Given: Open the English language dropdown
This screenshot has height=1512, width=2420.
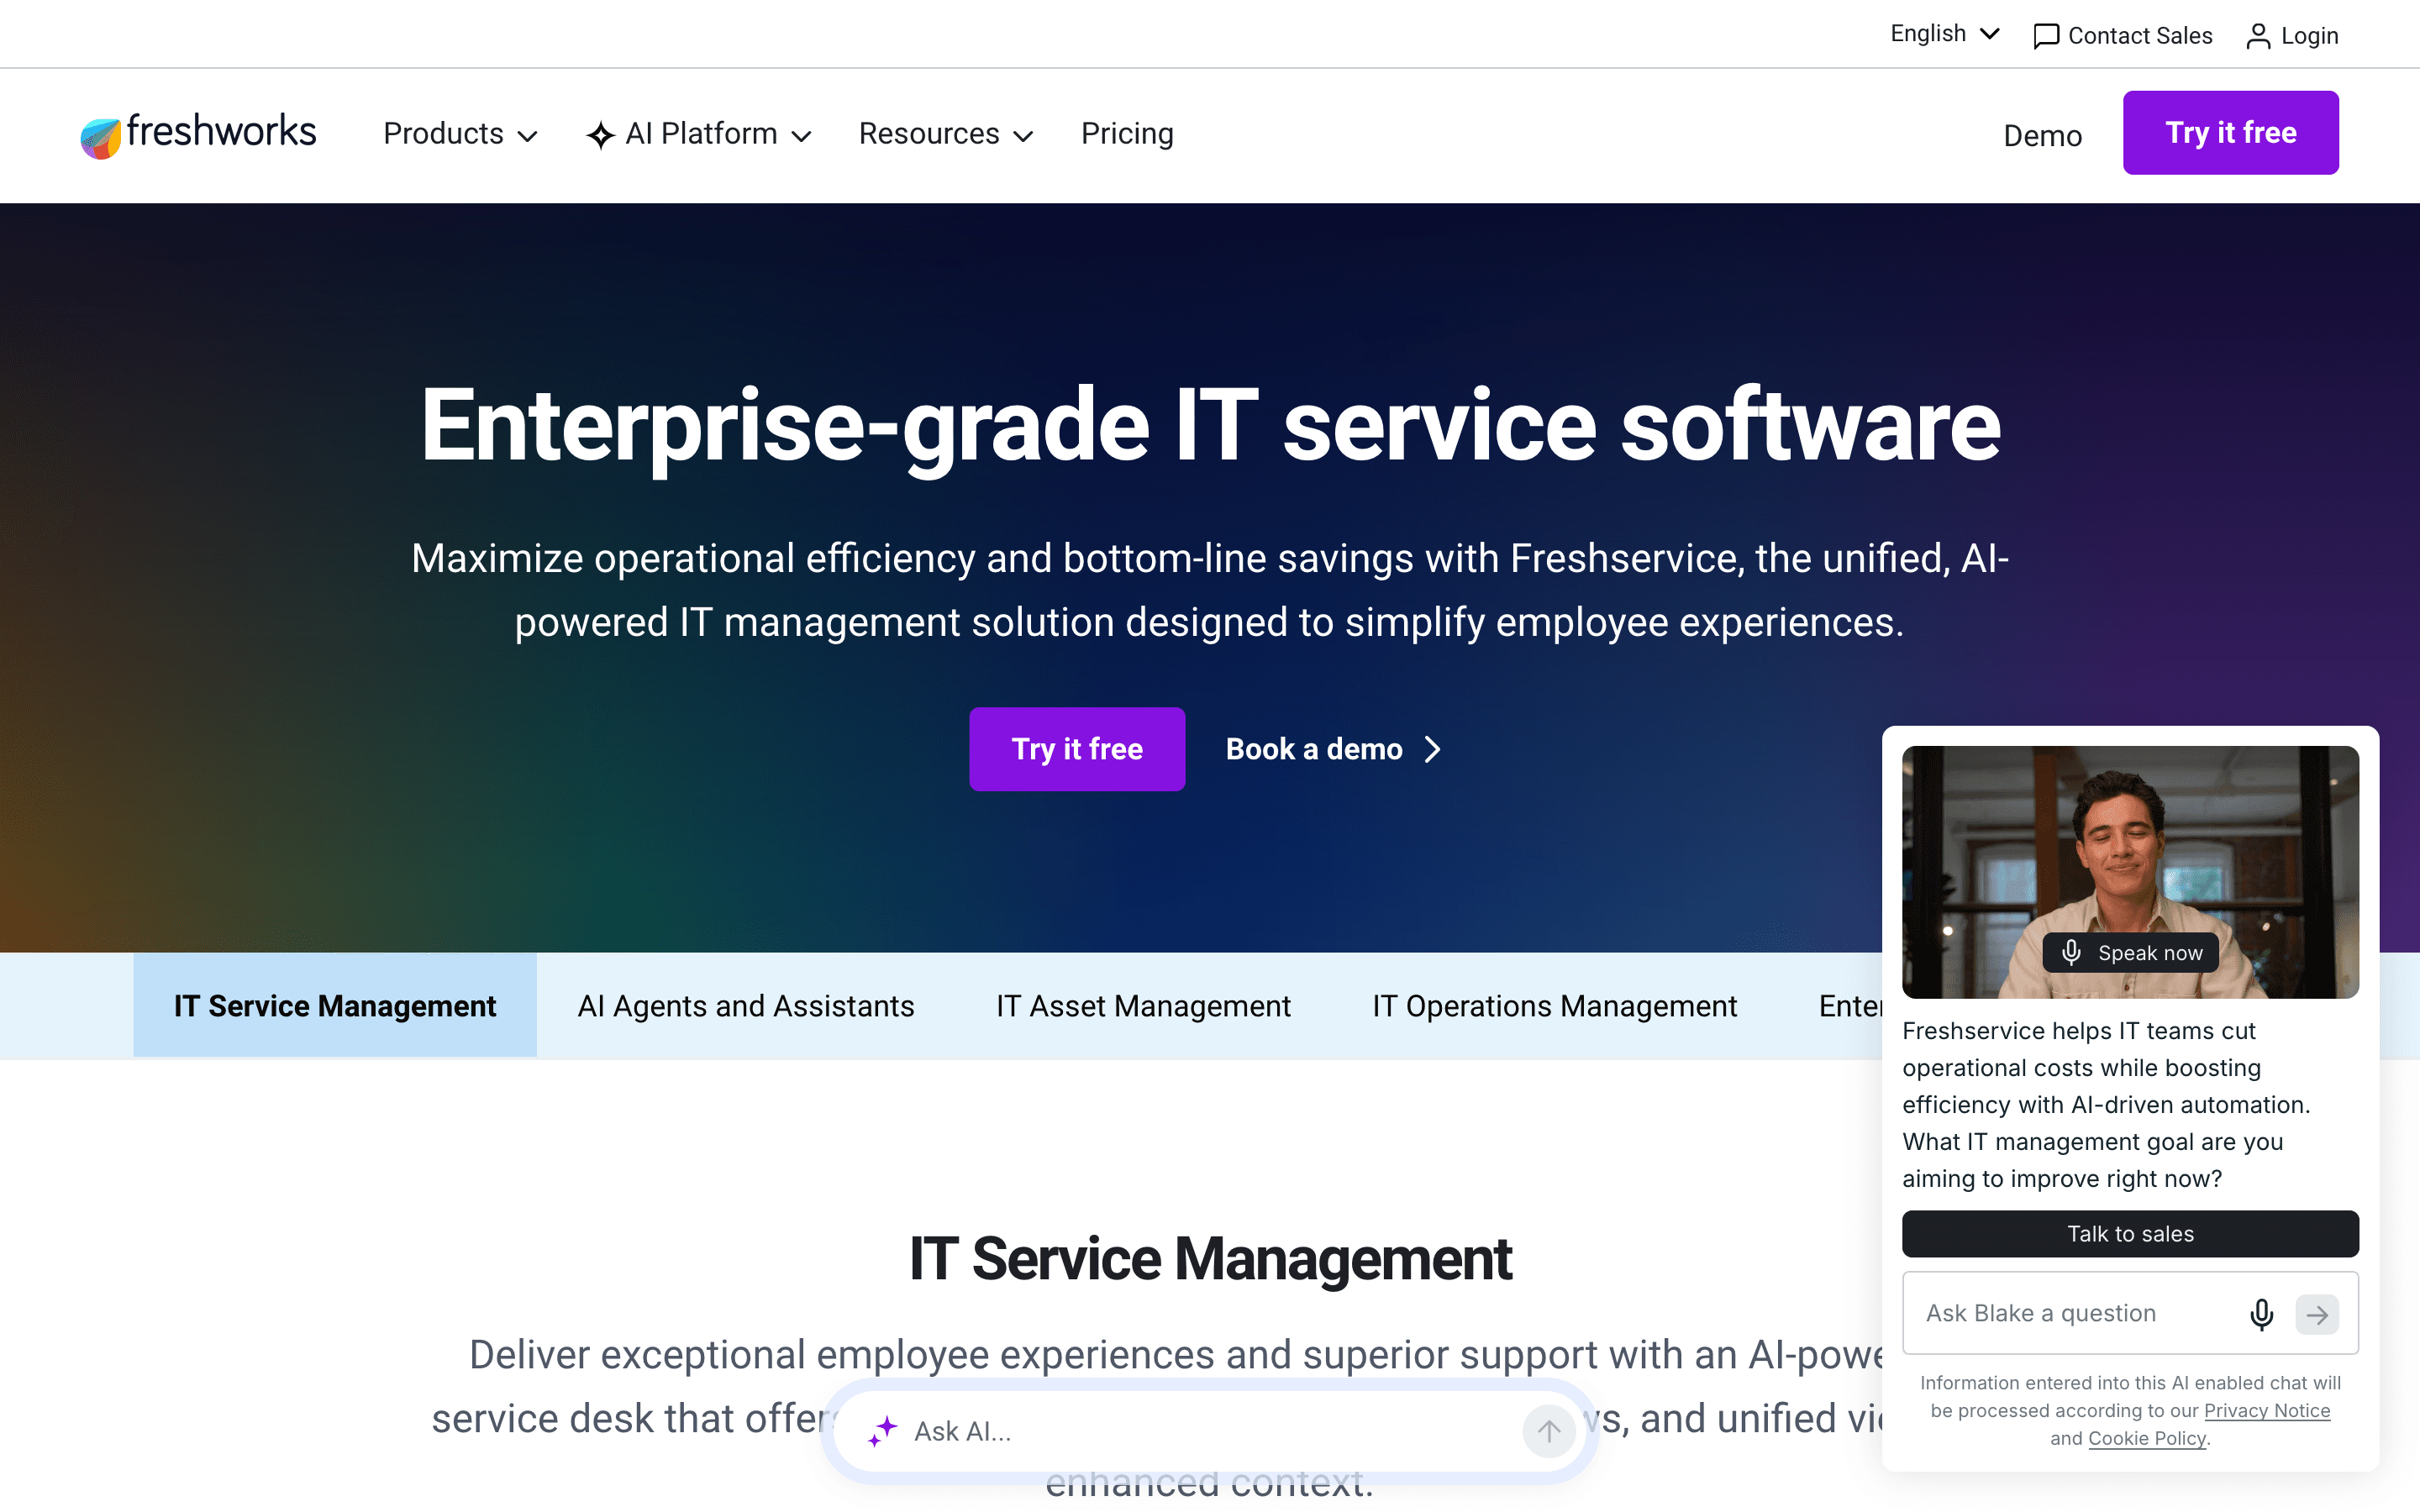Looking at the screenshot, I should point(1944,34).
